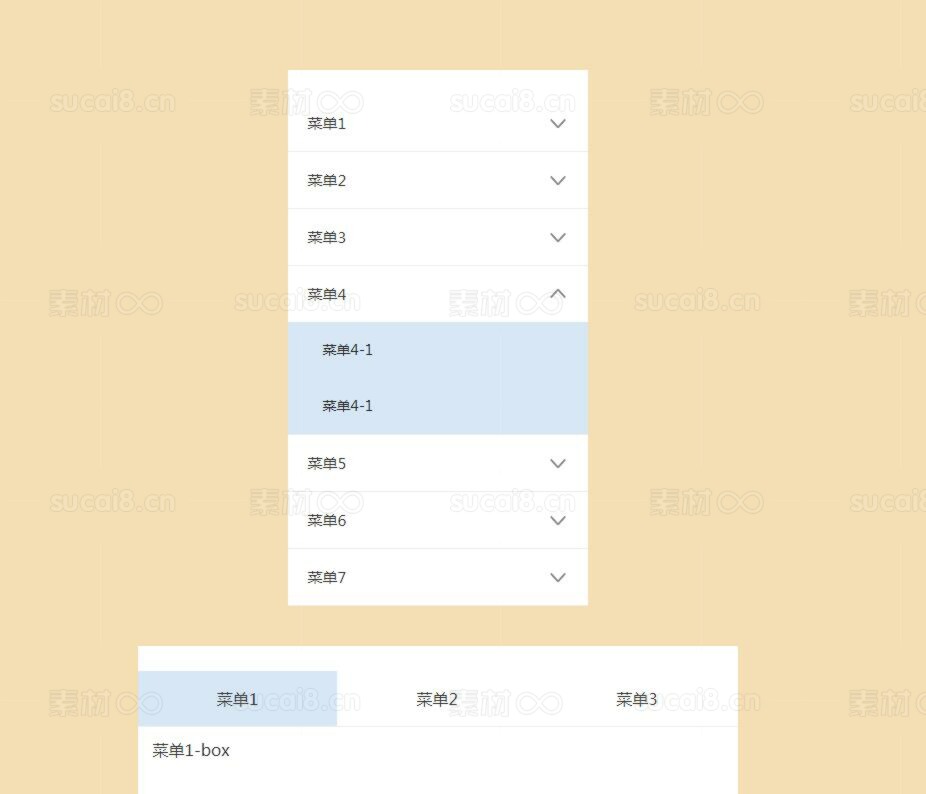Screen dimensions: 926x794
Task: Collapse 菜单4 using its up chevron
Action: (558, 294)
